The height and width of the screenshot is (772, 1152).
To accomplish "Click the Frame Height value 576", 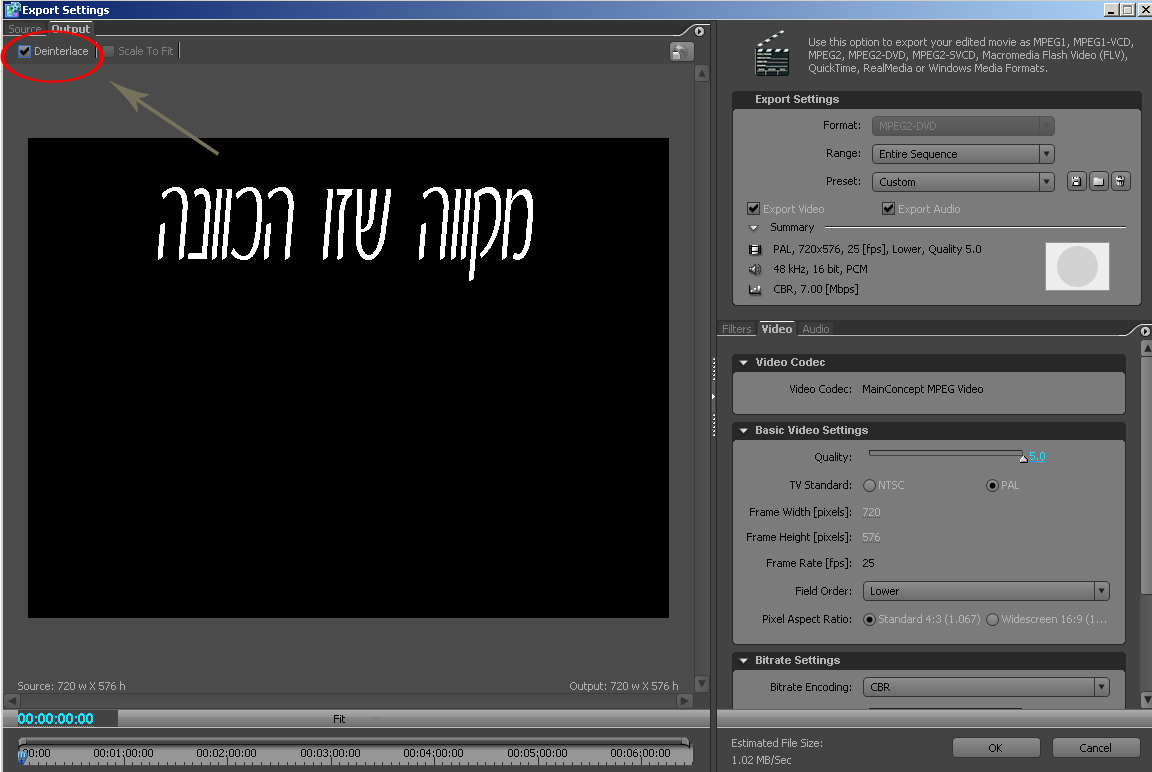I will pyautogui.click(x=871, y=537).
